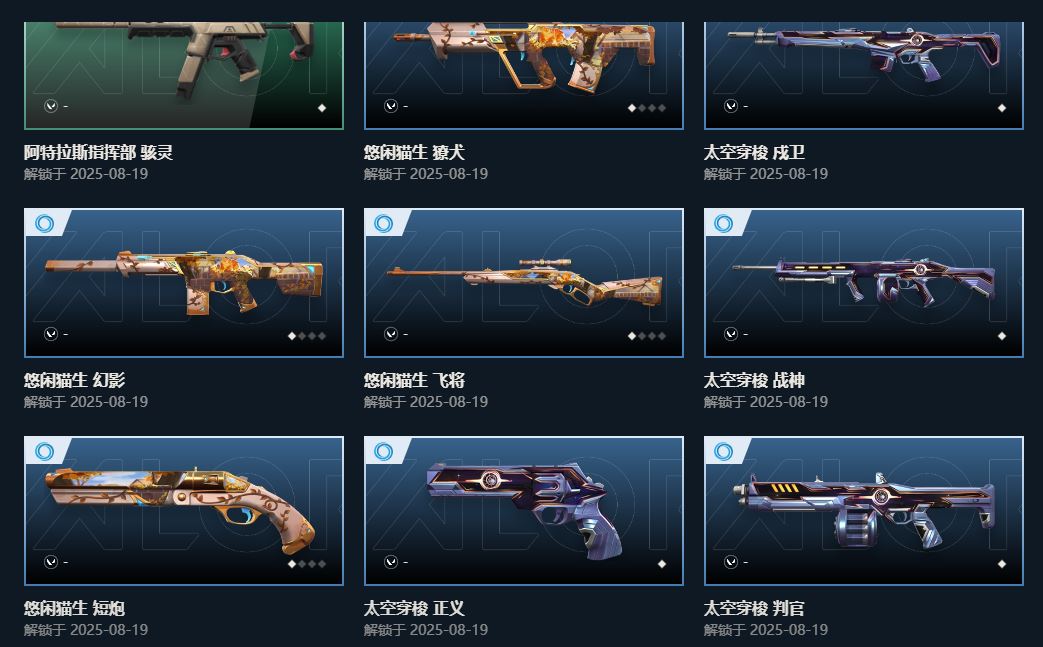The width and height of the screenshot is (1043, 647).
Task: Click the blue swirl badge on 悠闲猫生 幻影 card
Action: coord(45,223)
